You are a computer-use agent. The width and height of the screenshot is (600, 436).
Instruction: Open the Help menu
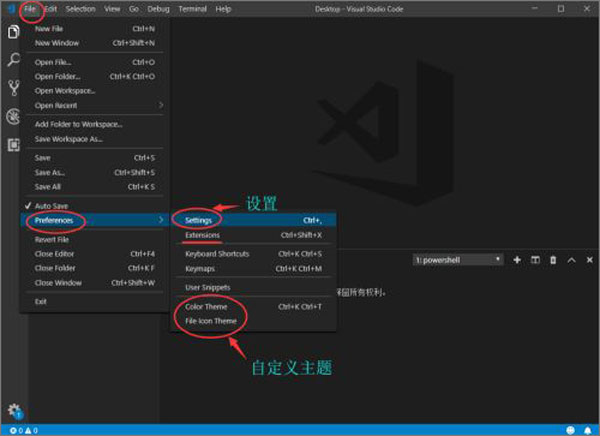[223, 9]
